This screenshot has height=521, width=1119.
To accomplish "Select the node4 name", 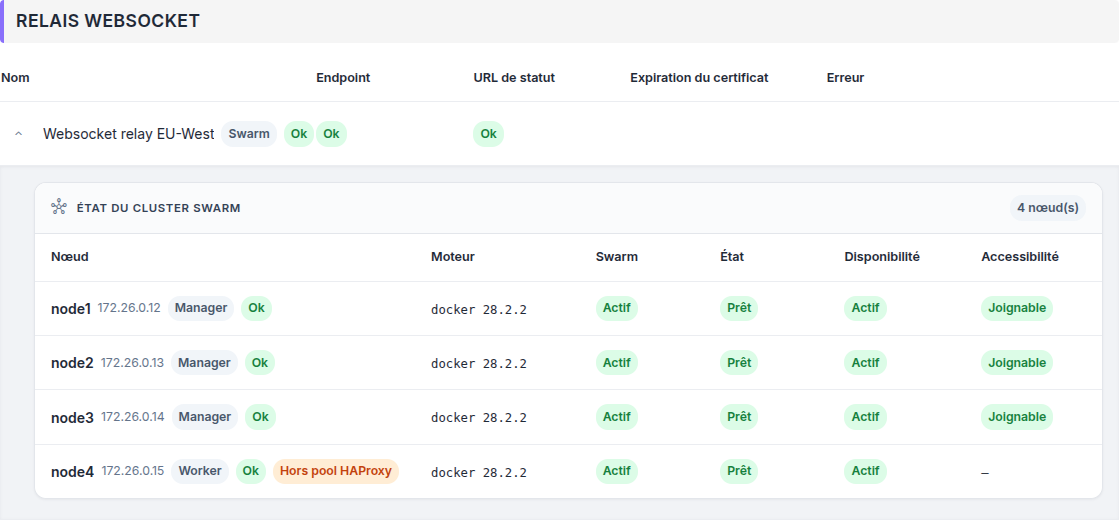I will point(73,472).
